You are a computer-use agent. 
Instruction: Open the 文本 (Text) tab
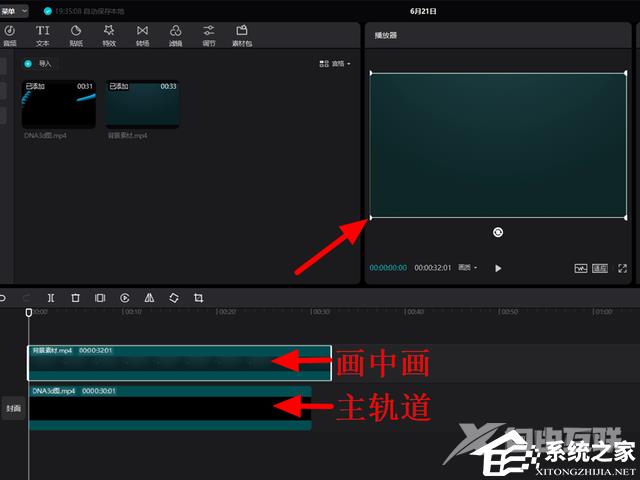pos(43,35)
